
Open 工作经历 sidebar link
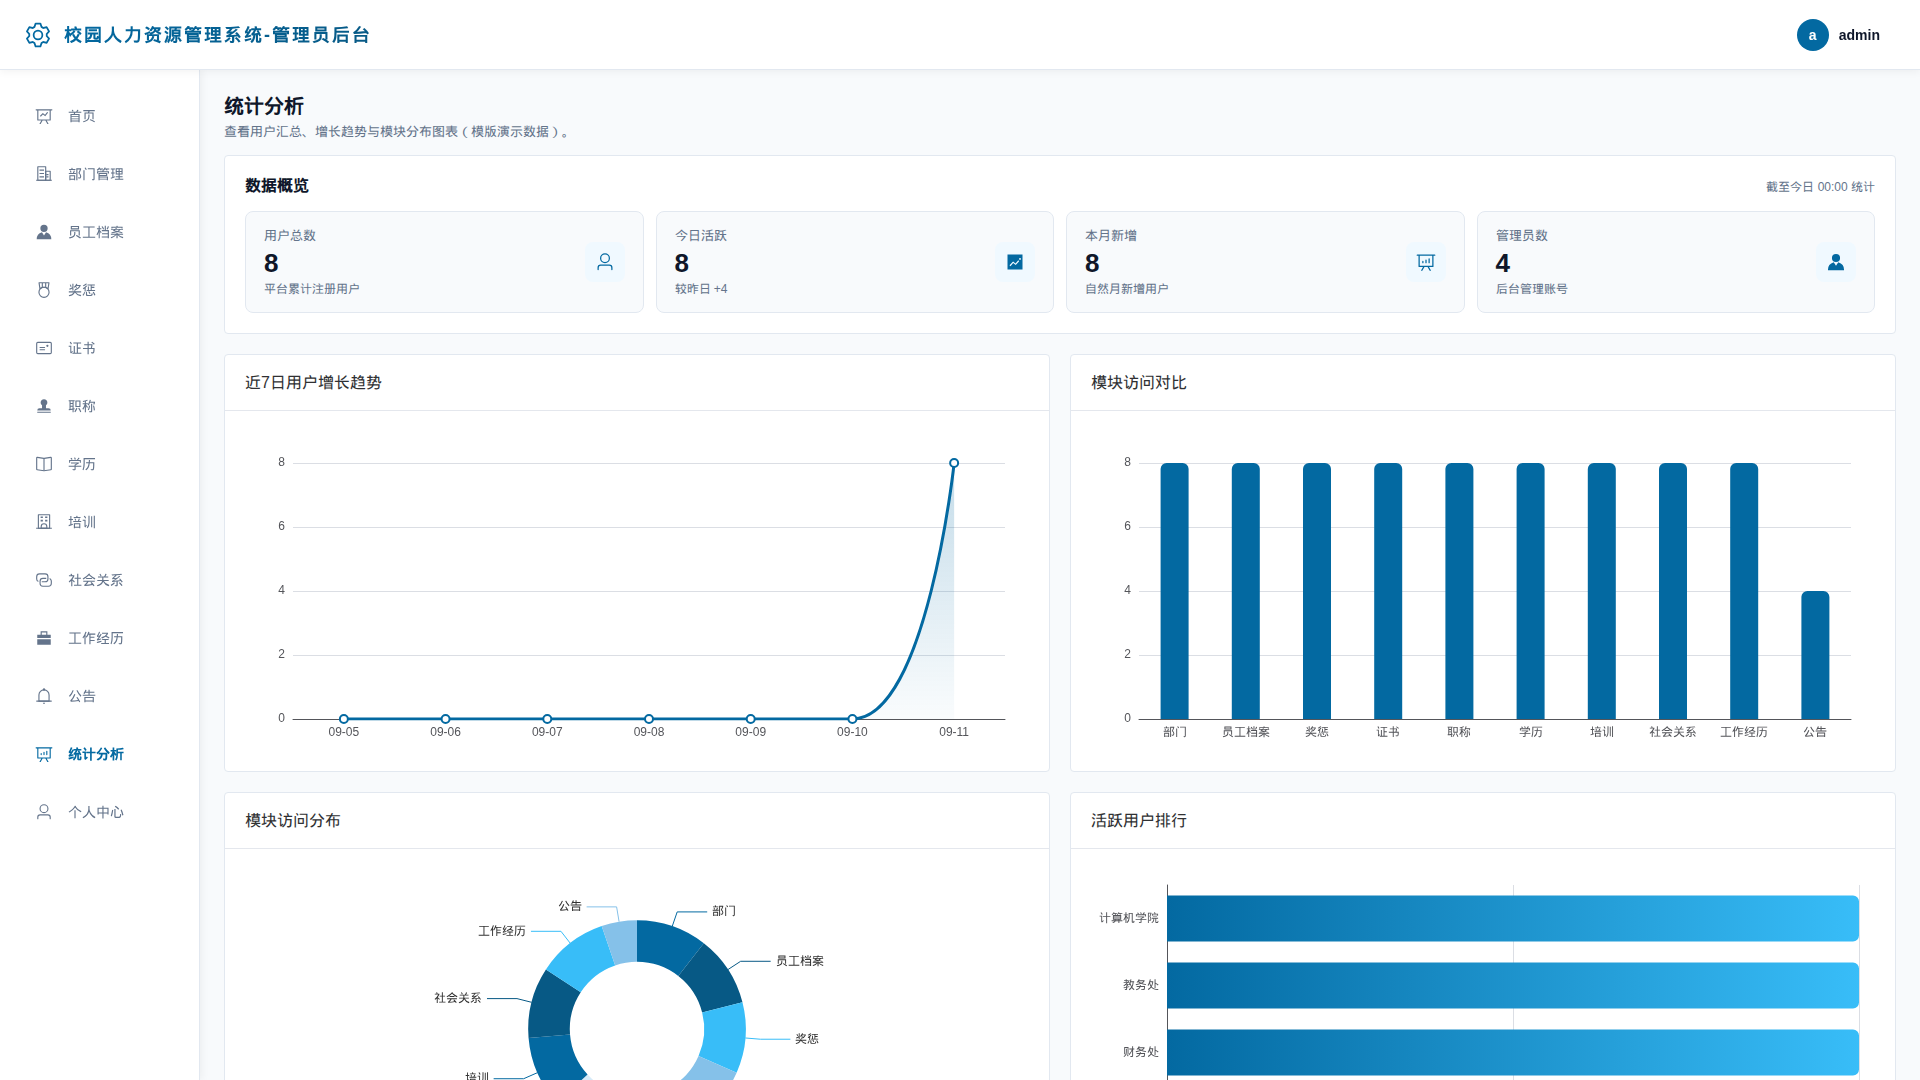100,638
